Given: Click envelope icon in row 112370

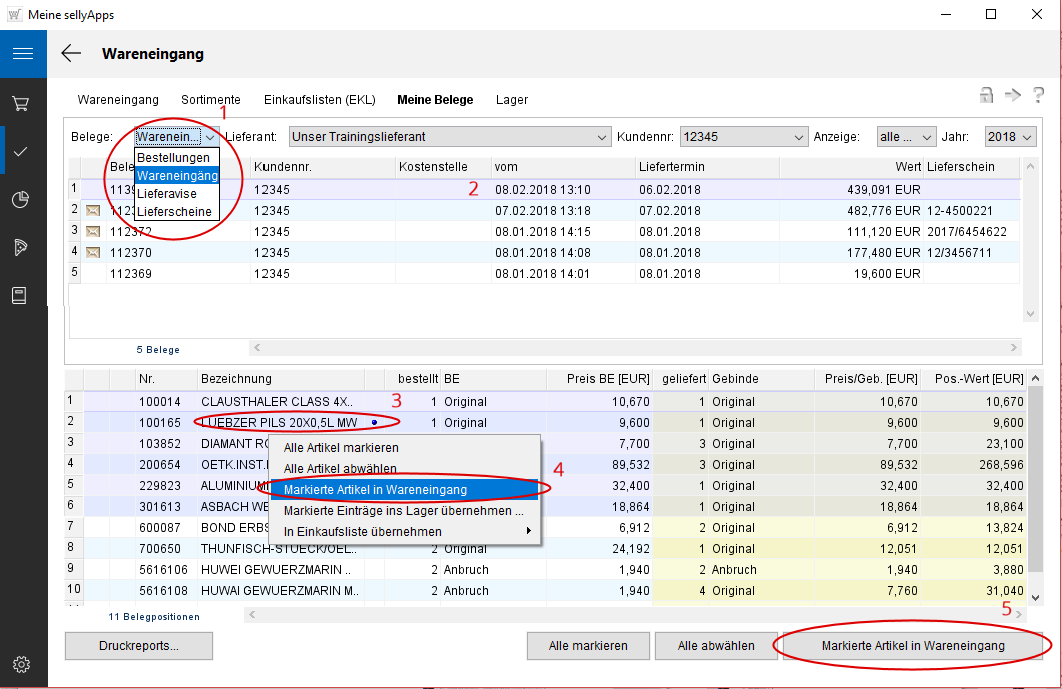Looking at the screenshot, I should (x=93, y=253).
